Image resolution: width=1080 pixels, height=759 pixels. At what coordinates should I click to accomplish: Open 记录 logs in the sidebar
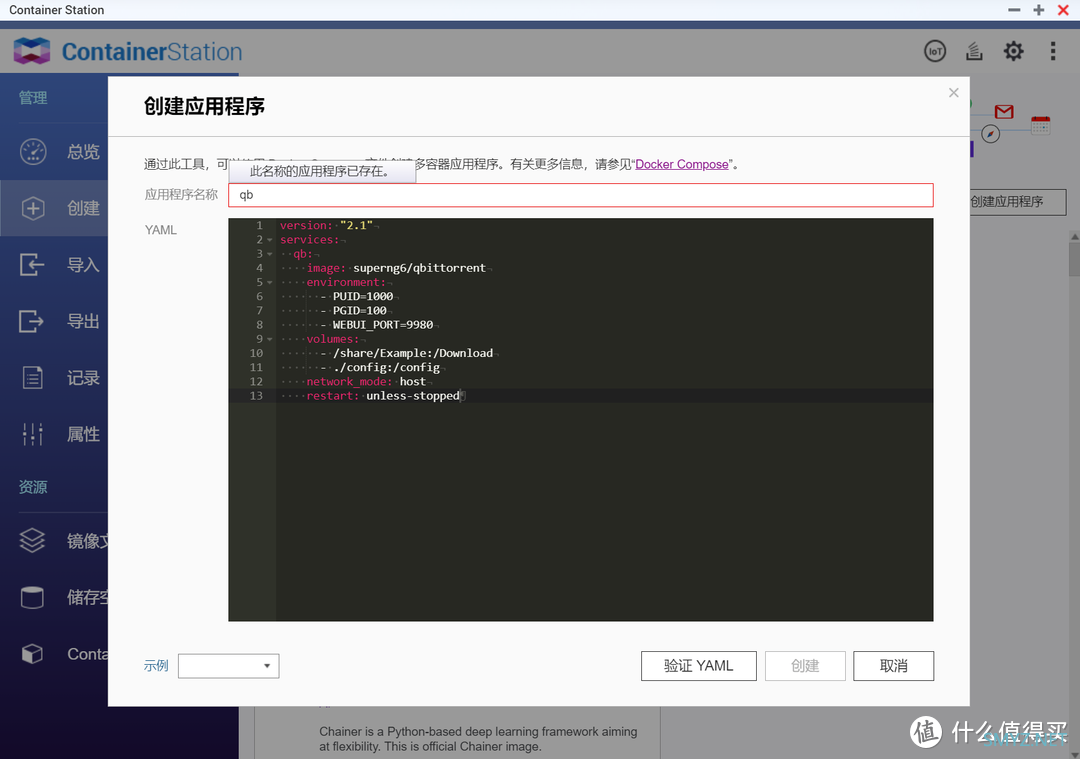click(54, 377)
